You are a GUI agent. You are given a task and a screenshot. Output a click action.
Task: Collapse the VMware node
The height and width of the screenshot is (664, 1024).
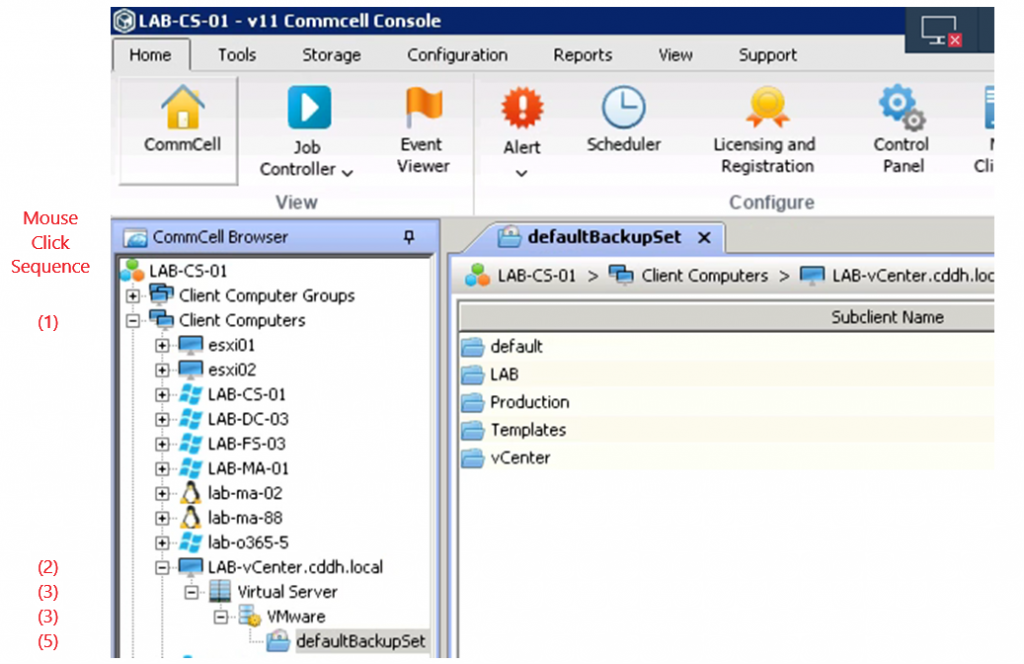221,617
